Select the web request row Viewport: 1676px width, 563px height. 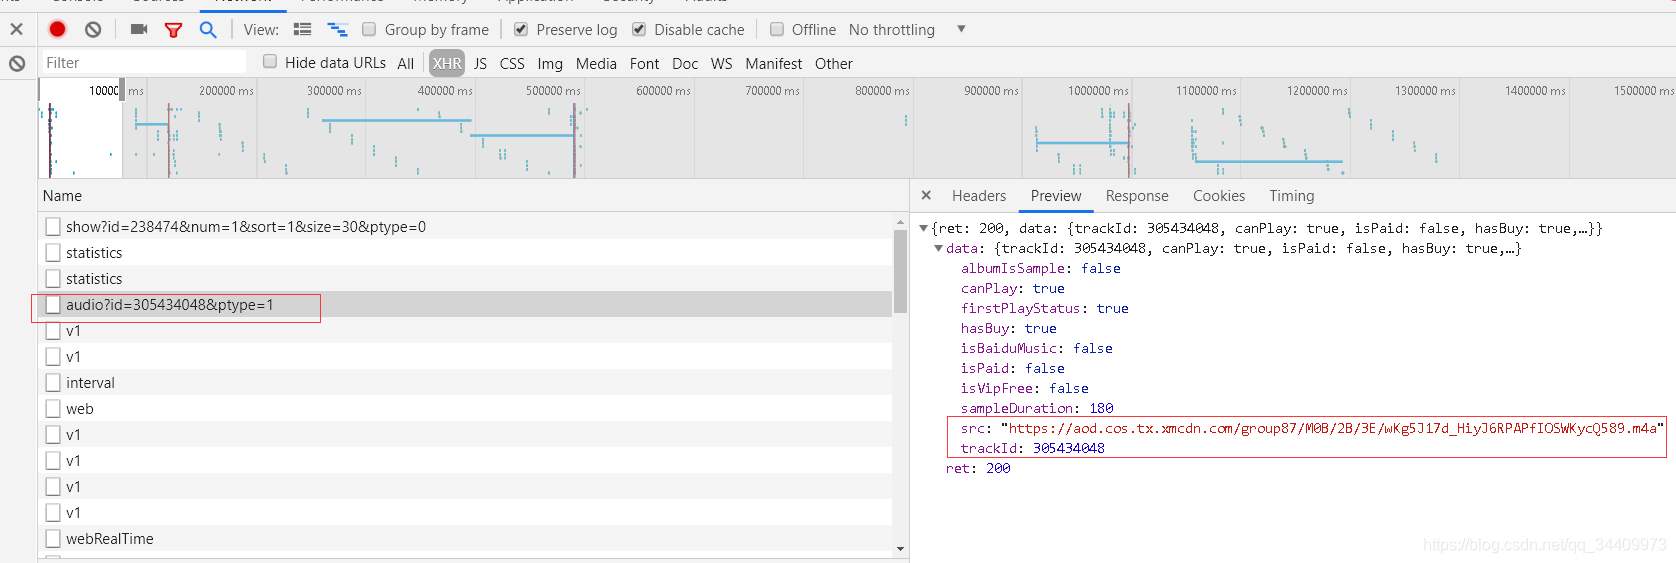466,409
